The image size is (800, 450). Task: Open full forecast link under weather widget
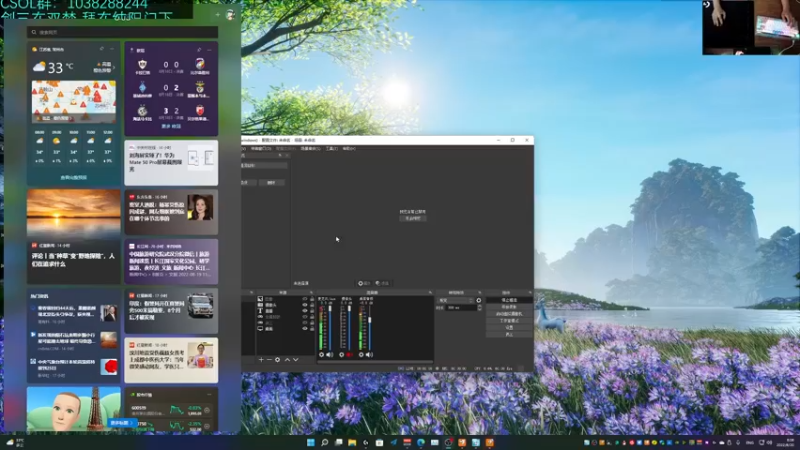[73, 178]
